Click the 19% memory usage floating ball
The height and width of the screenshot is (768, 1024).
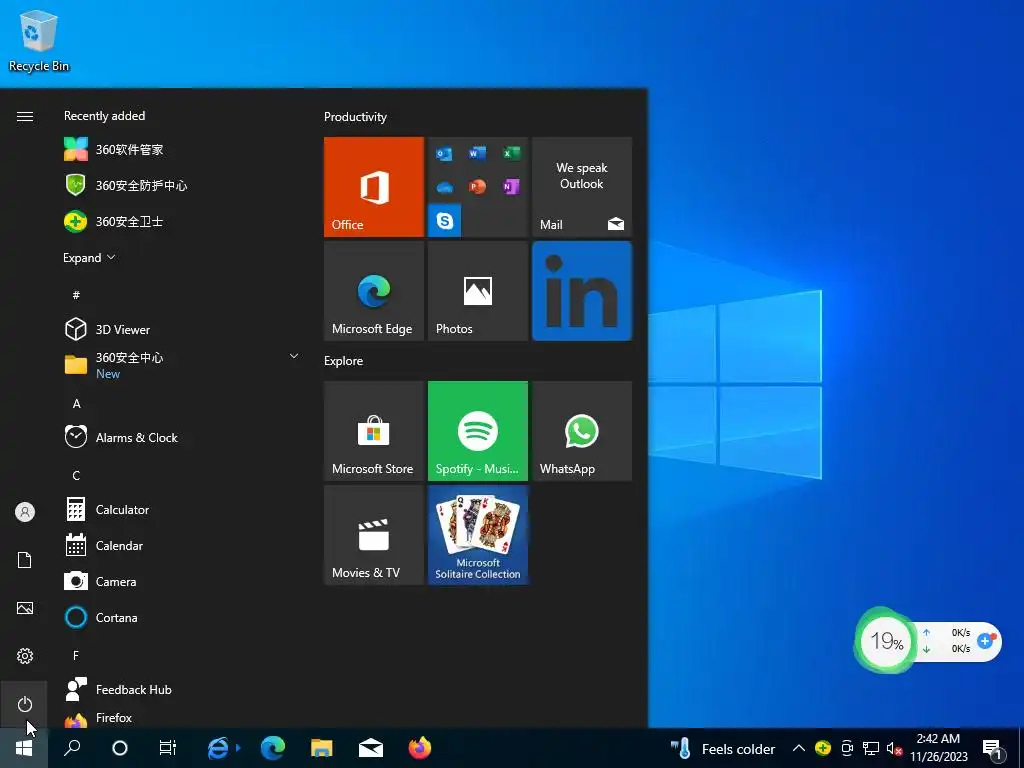tap(885, 641)
